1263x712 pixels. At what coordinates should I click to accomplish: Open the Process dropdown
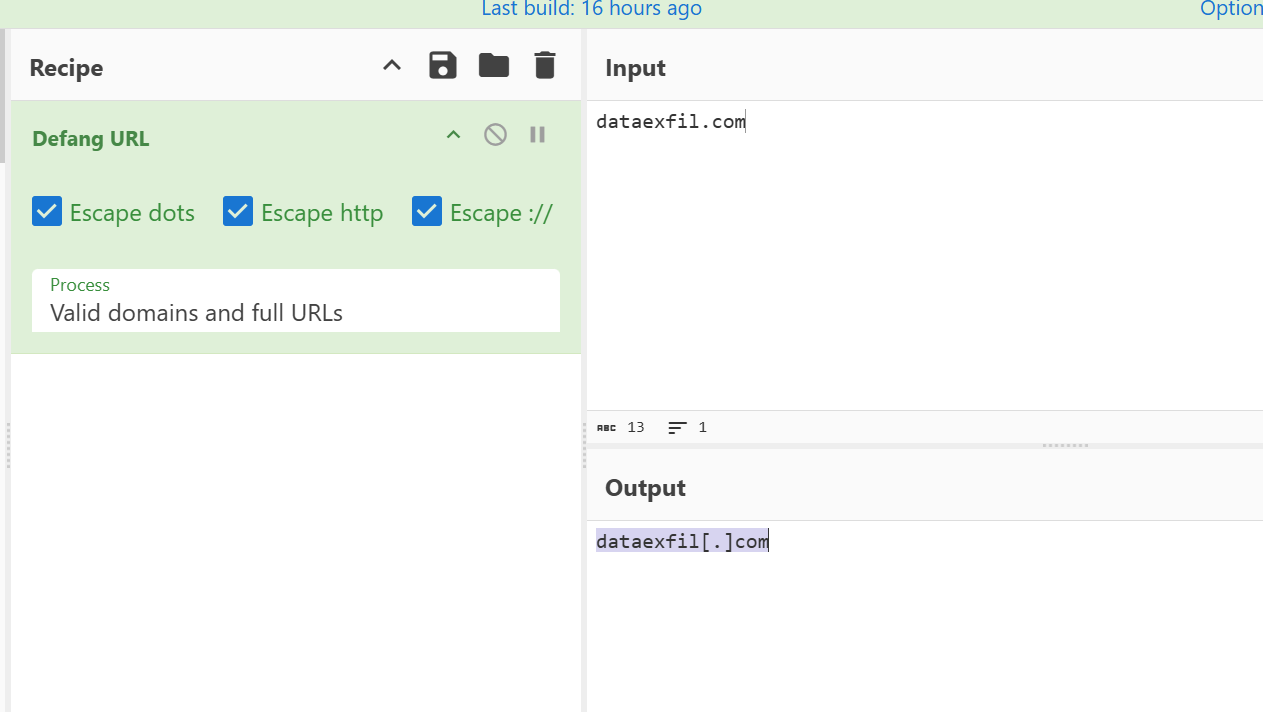click(296, 300)
